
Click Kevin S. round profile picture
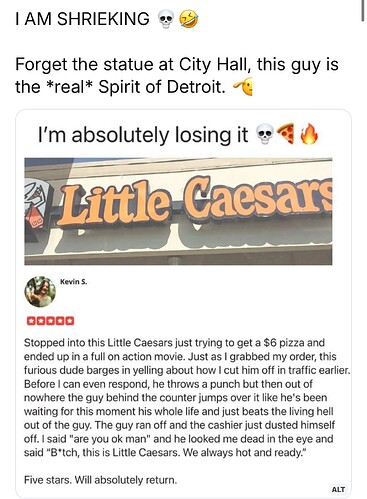(x=40, y=291)
